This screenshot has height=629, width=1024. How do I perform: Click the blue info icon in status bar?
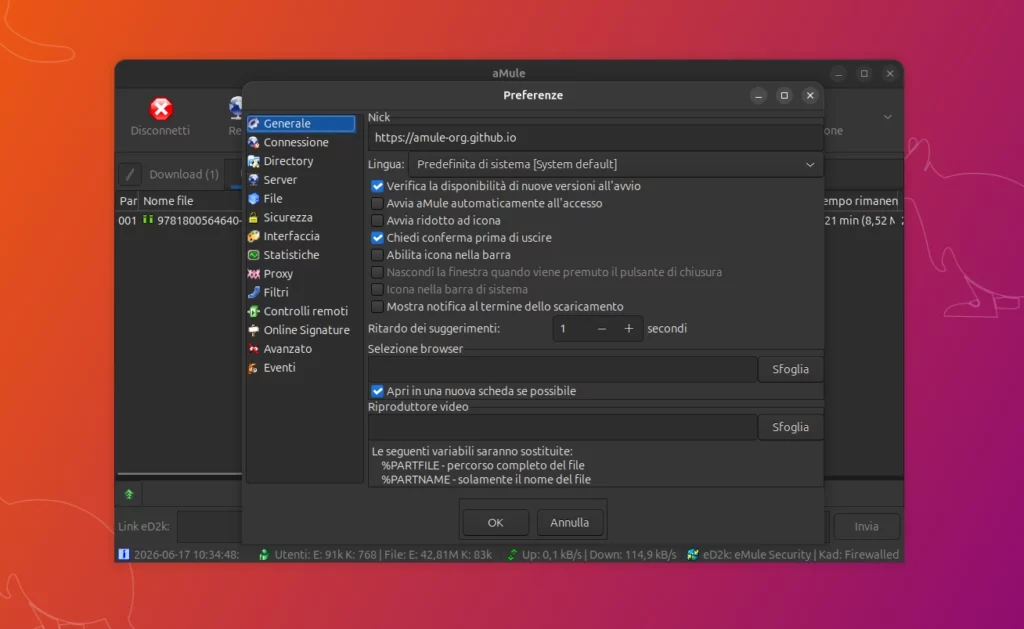(123, 554)
